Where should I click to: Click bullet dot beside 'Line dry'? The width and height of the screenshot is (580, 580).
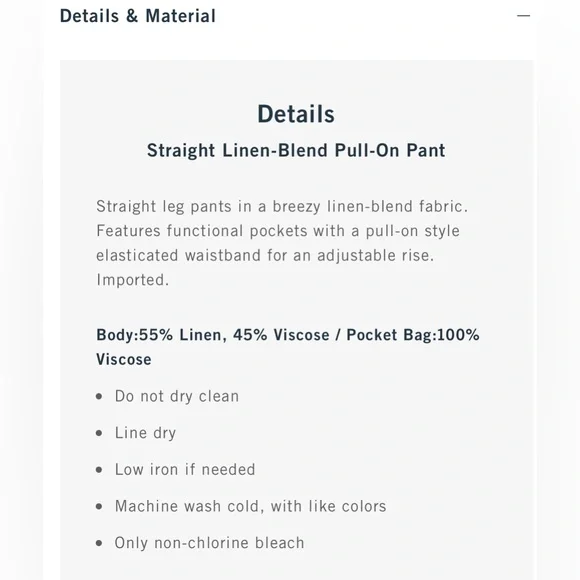pos(99,433)
